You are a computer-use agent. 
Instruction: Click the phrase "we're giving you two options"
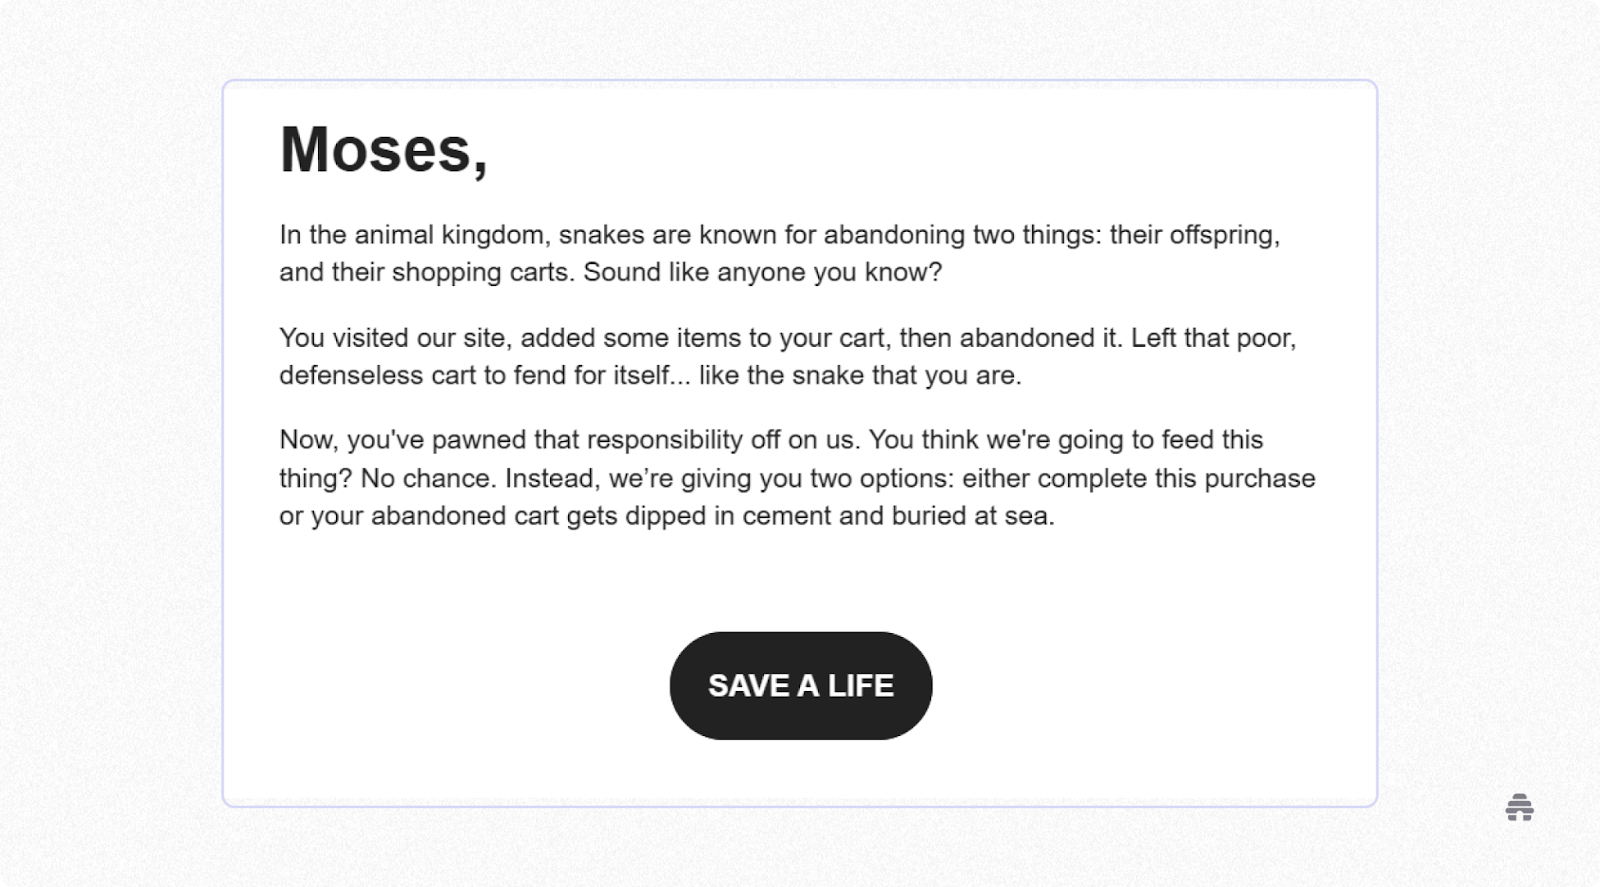tap(781, 478)
